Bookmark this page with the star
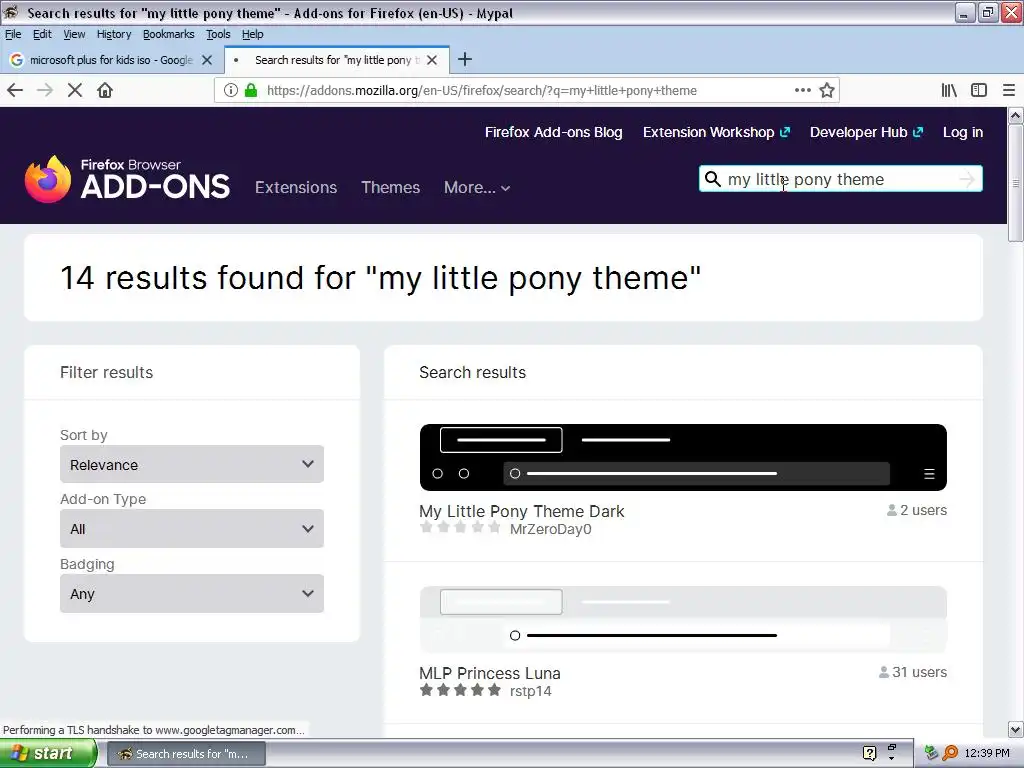This screenshot has width=1024, height=768. pyautogui.click(x=827, y=90)
